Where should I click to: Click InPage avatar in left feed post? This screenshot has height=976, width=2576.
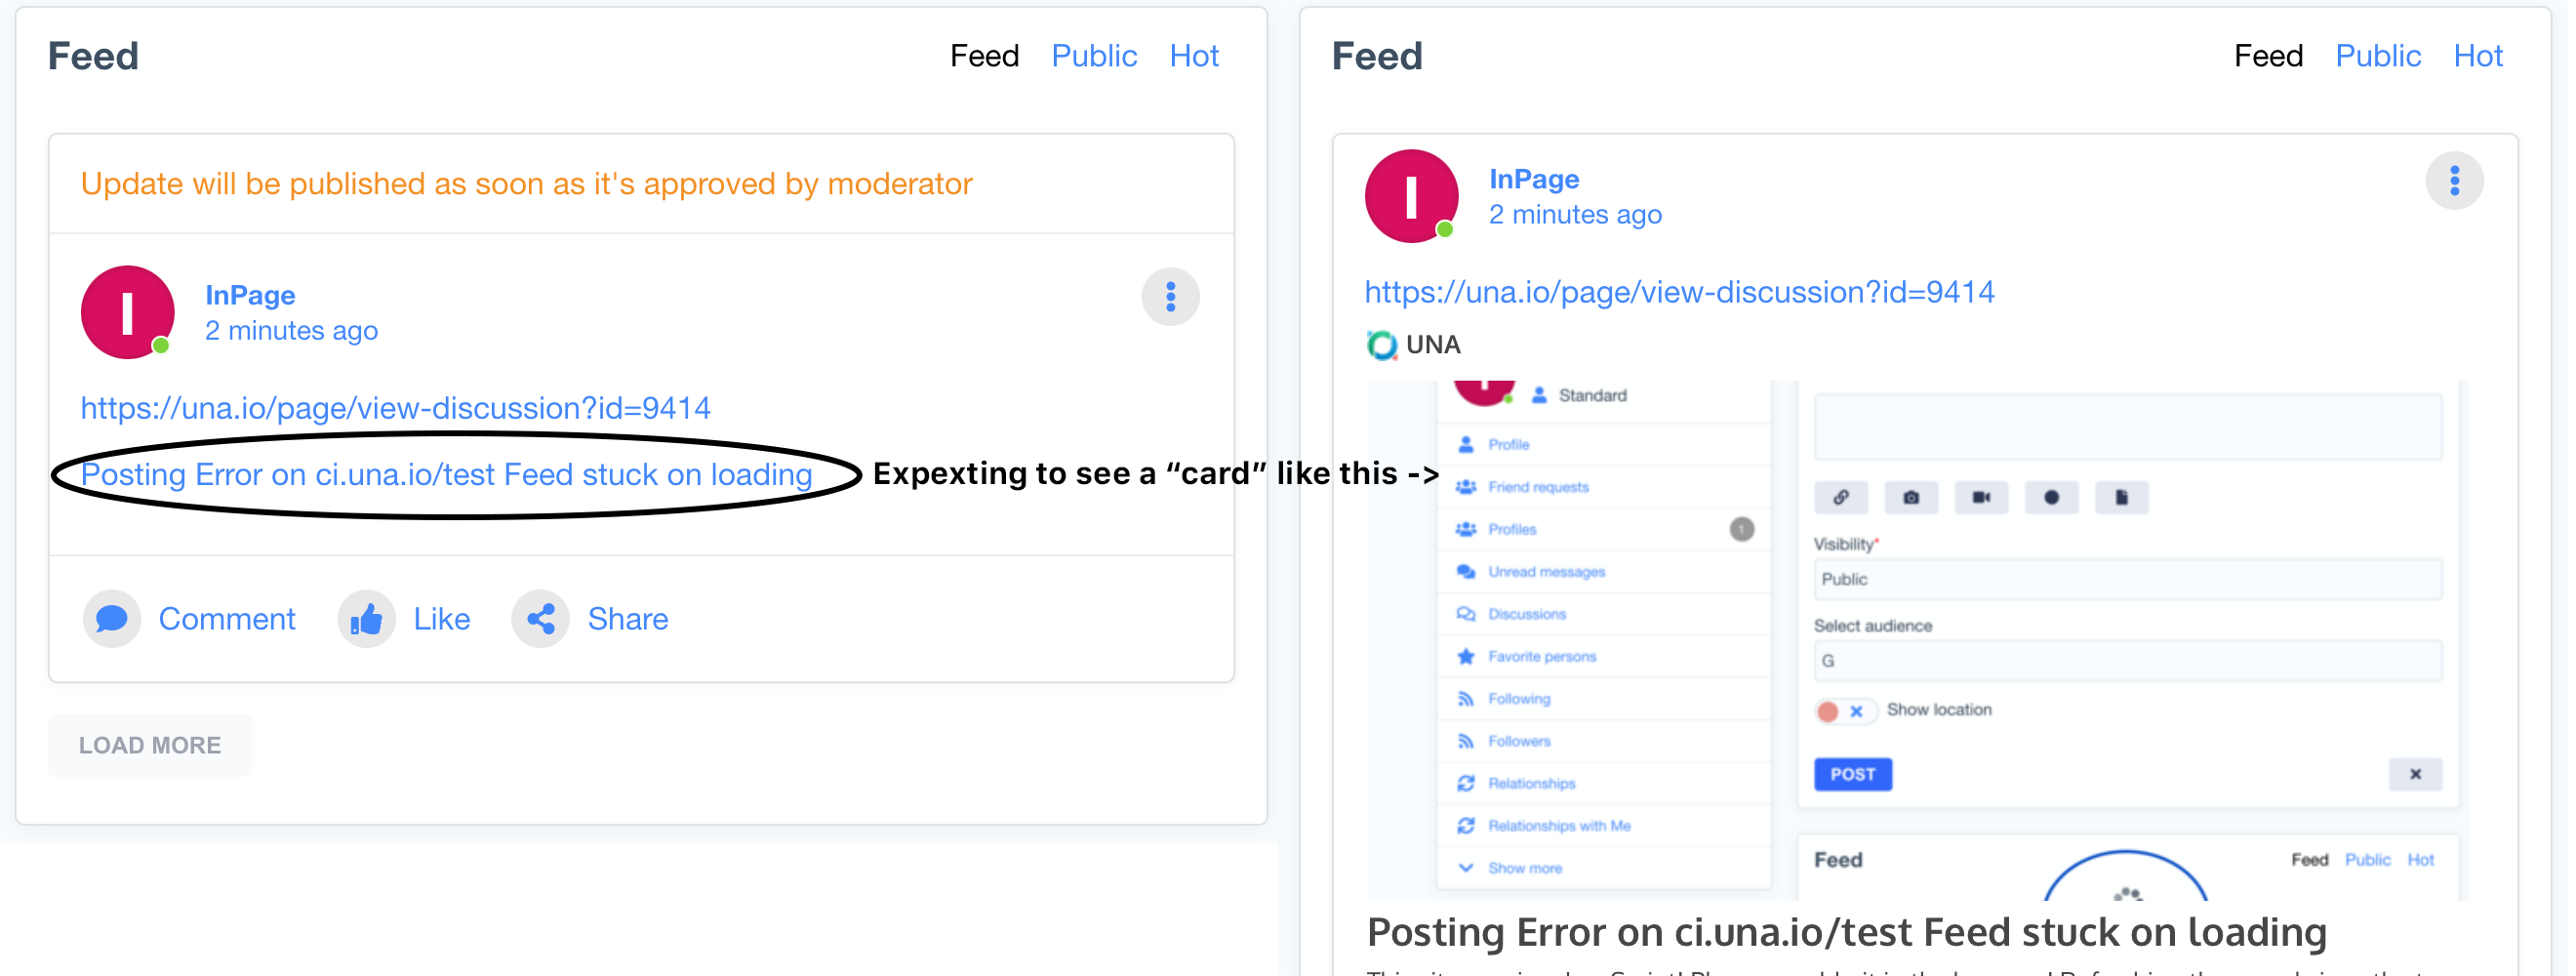click(x=127, y=312)
